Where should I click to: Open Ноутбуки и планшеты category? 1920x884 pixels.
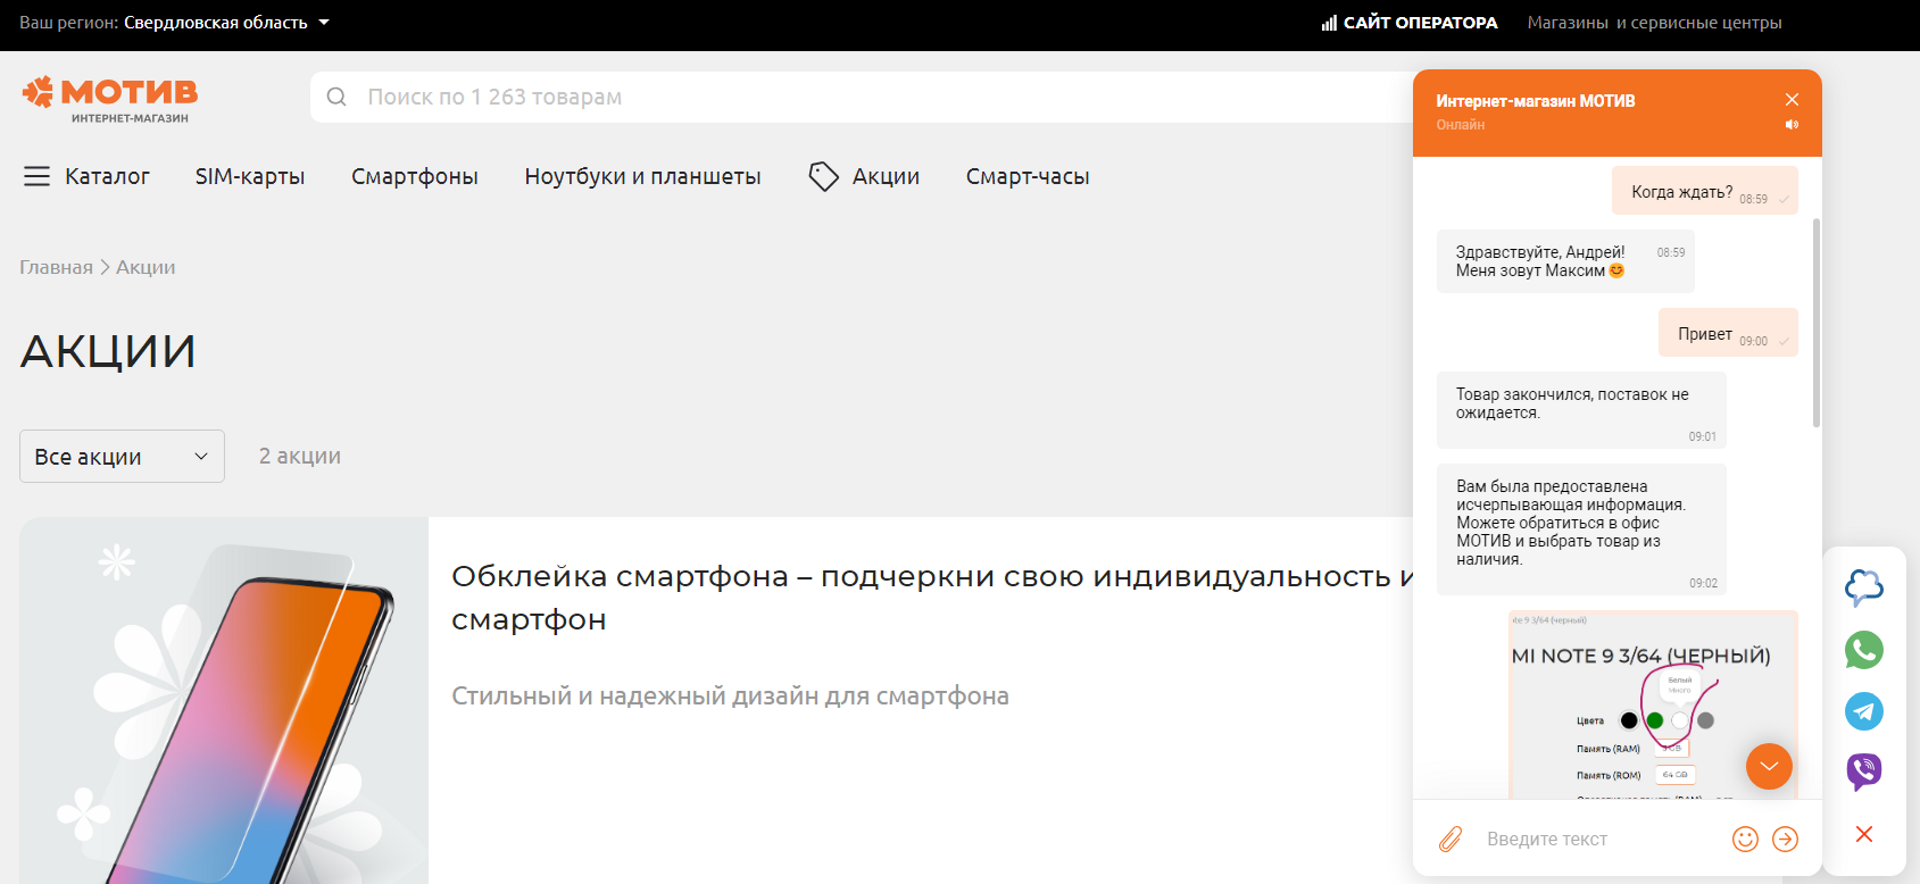pyautogui.click(x=643, y=176)
